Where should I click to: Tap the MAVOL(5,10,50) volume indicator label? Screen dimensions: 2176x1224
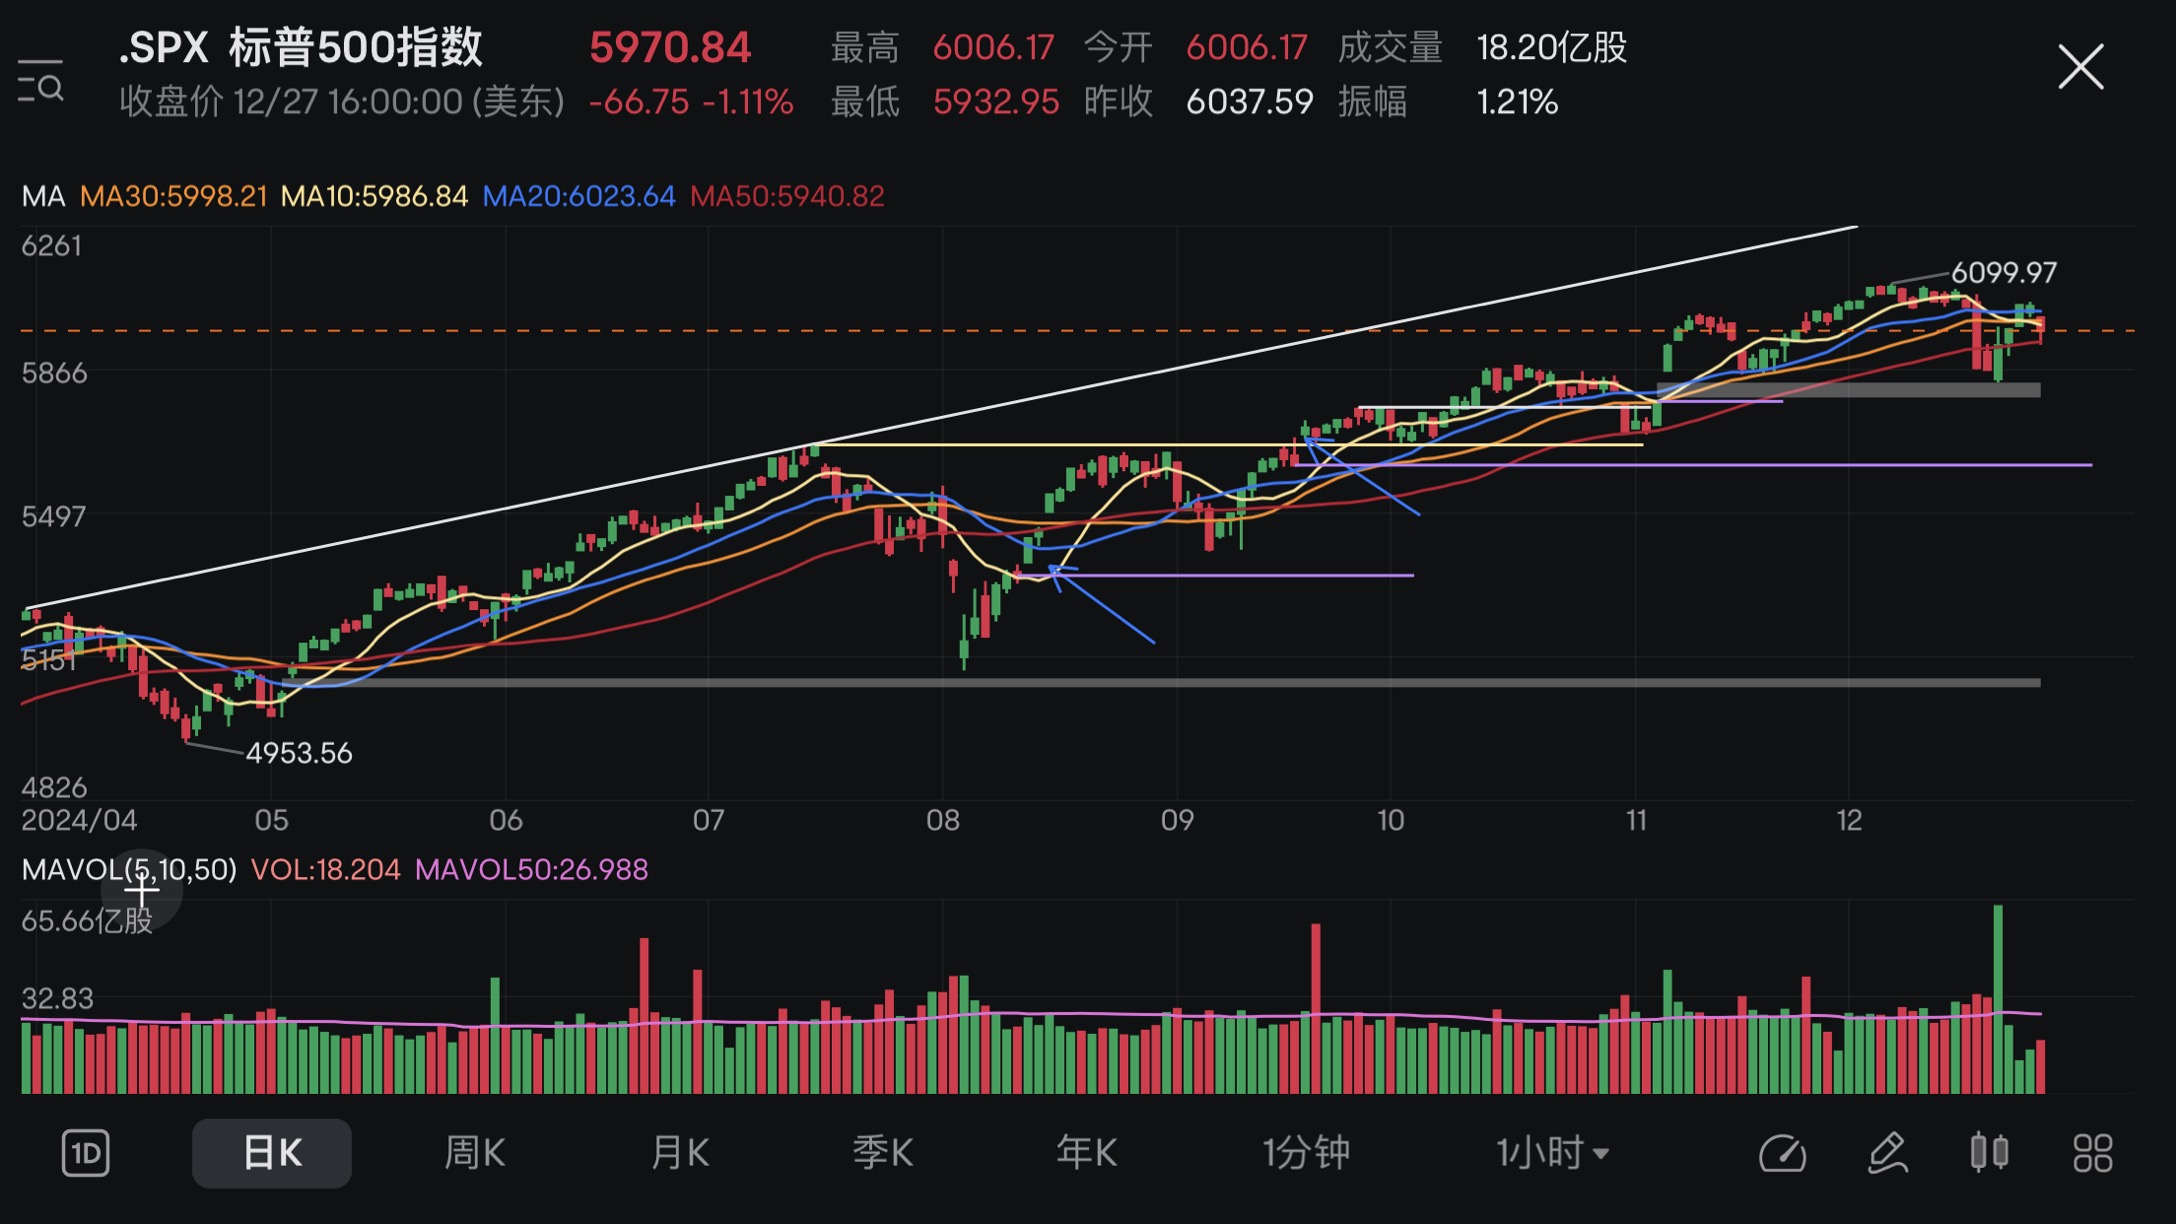[x=129, y=869]
